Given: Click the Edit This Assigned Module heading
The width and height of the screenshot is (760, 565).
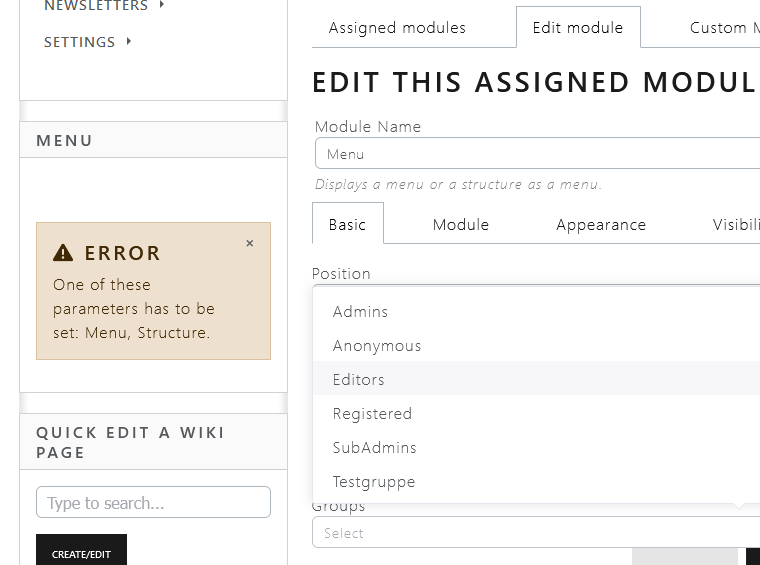Looking at the screenshot, I should [x=536, y=82].
